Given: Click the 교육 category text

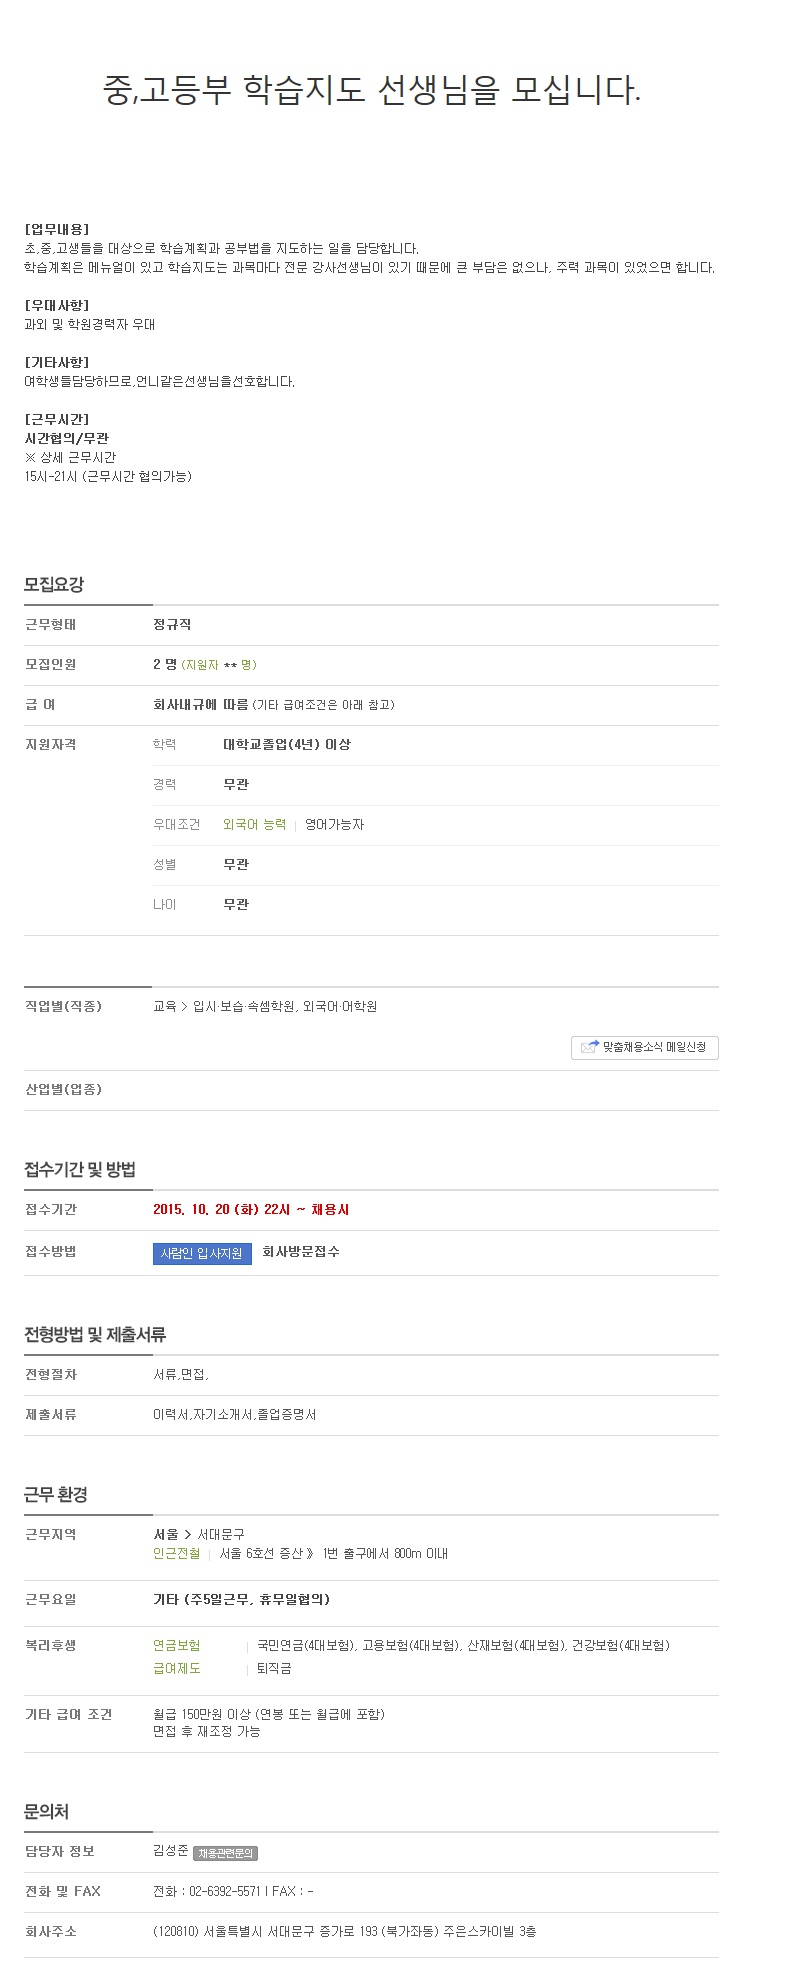Looking at the screenshot, I should pos(164,1006).
